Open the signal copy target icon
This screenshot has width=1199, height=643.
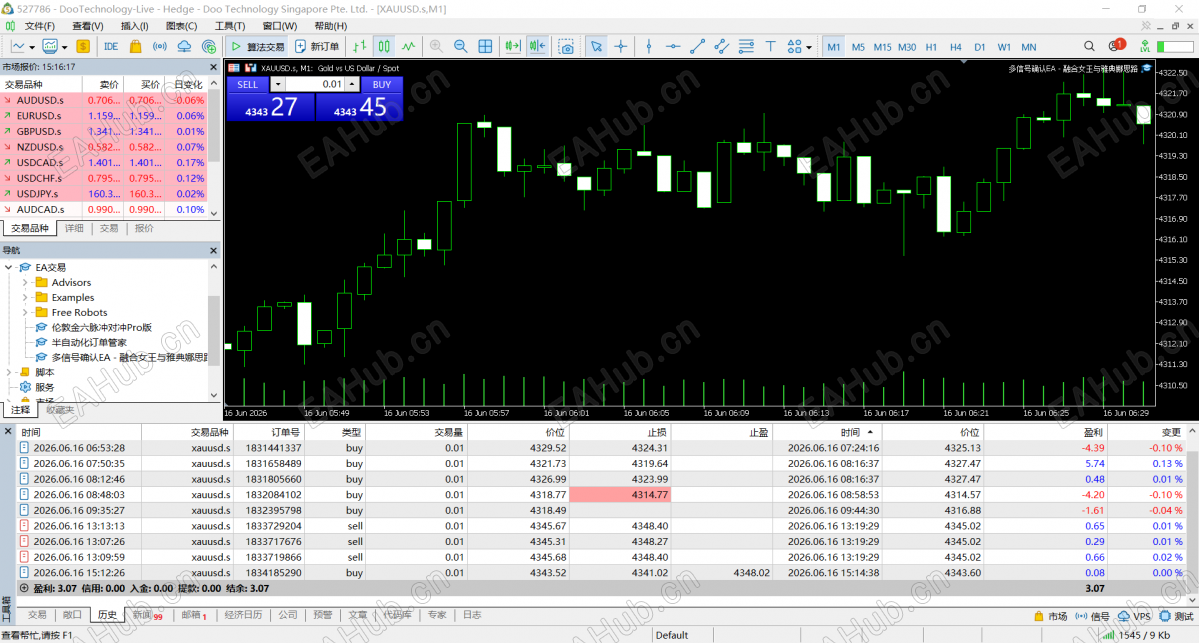tap(209, 47)
